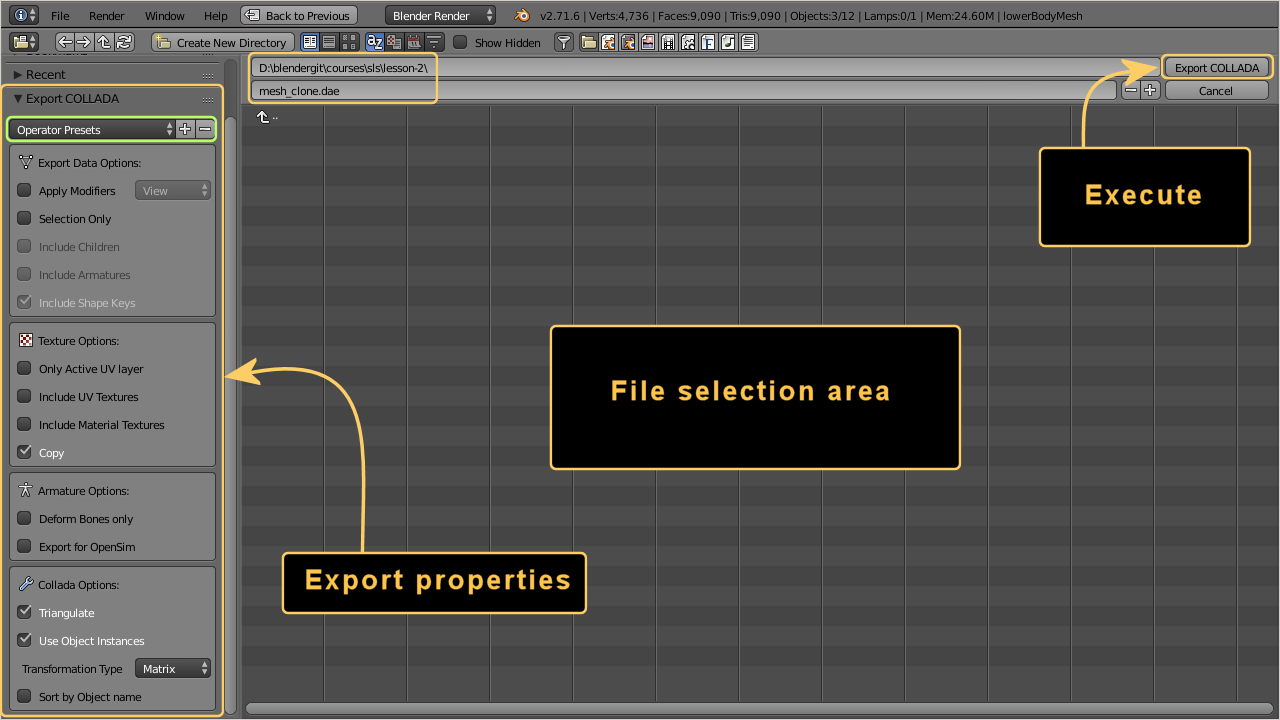This screenshot has height=720, width=1280.
Task: Click the Export COLLADA button
Action: click(1216, 68)
